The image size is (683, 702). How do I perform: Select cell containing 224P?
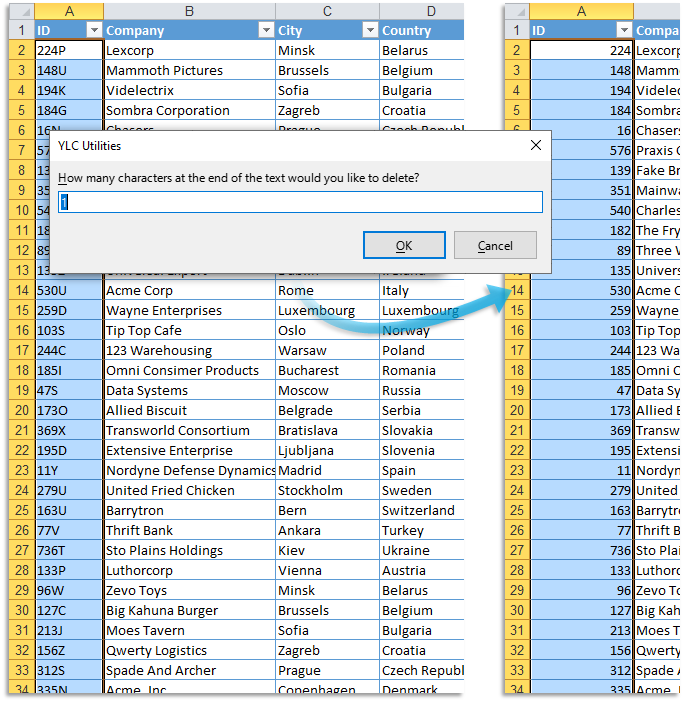coord(69,50)
